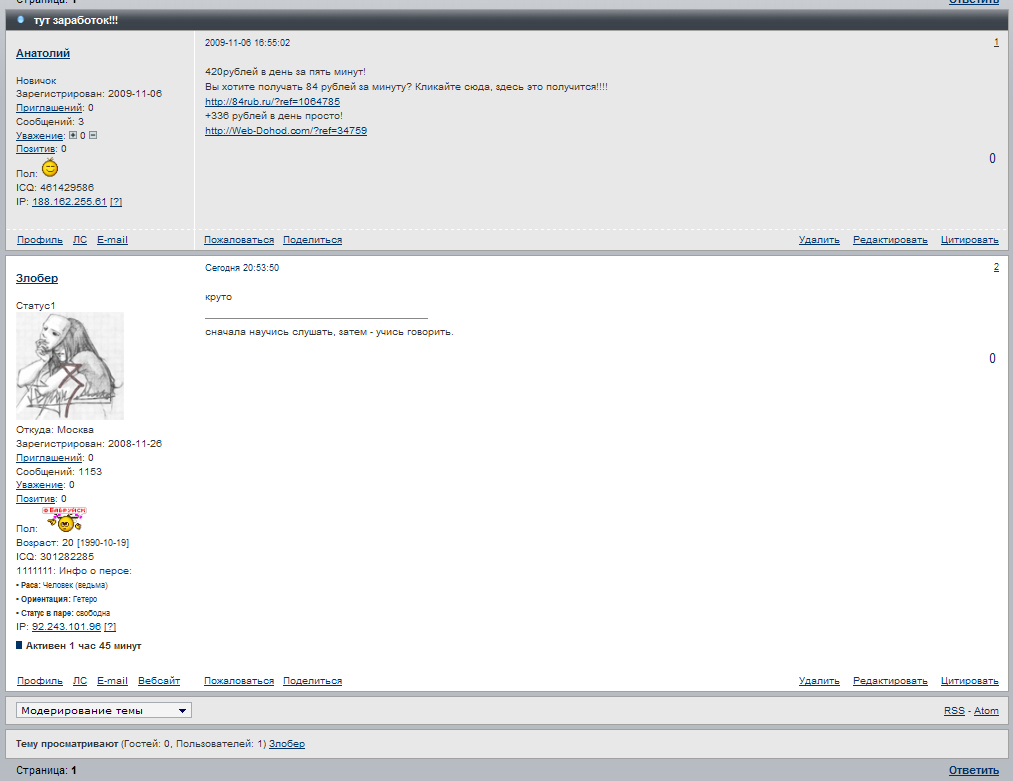
Task: Open Злобер's avatar image
Action: [x=70, y=366]
